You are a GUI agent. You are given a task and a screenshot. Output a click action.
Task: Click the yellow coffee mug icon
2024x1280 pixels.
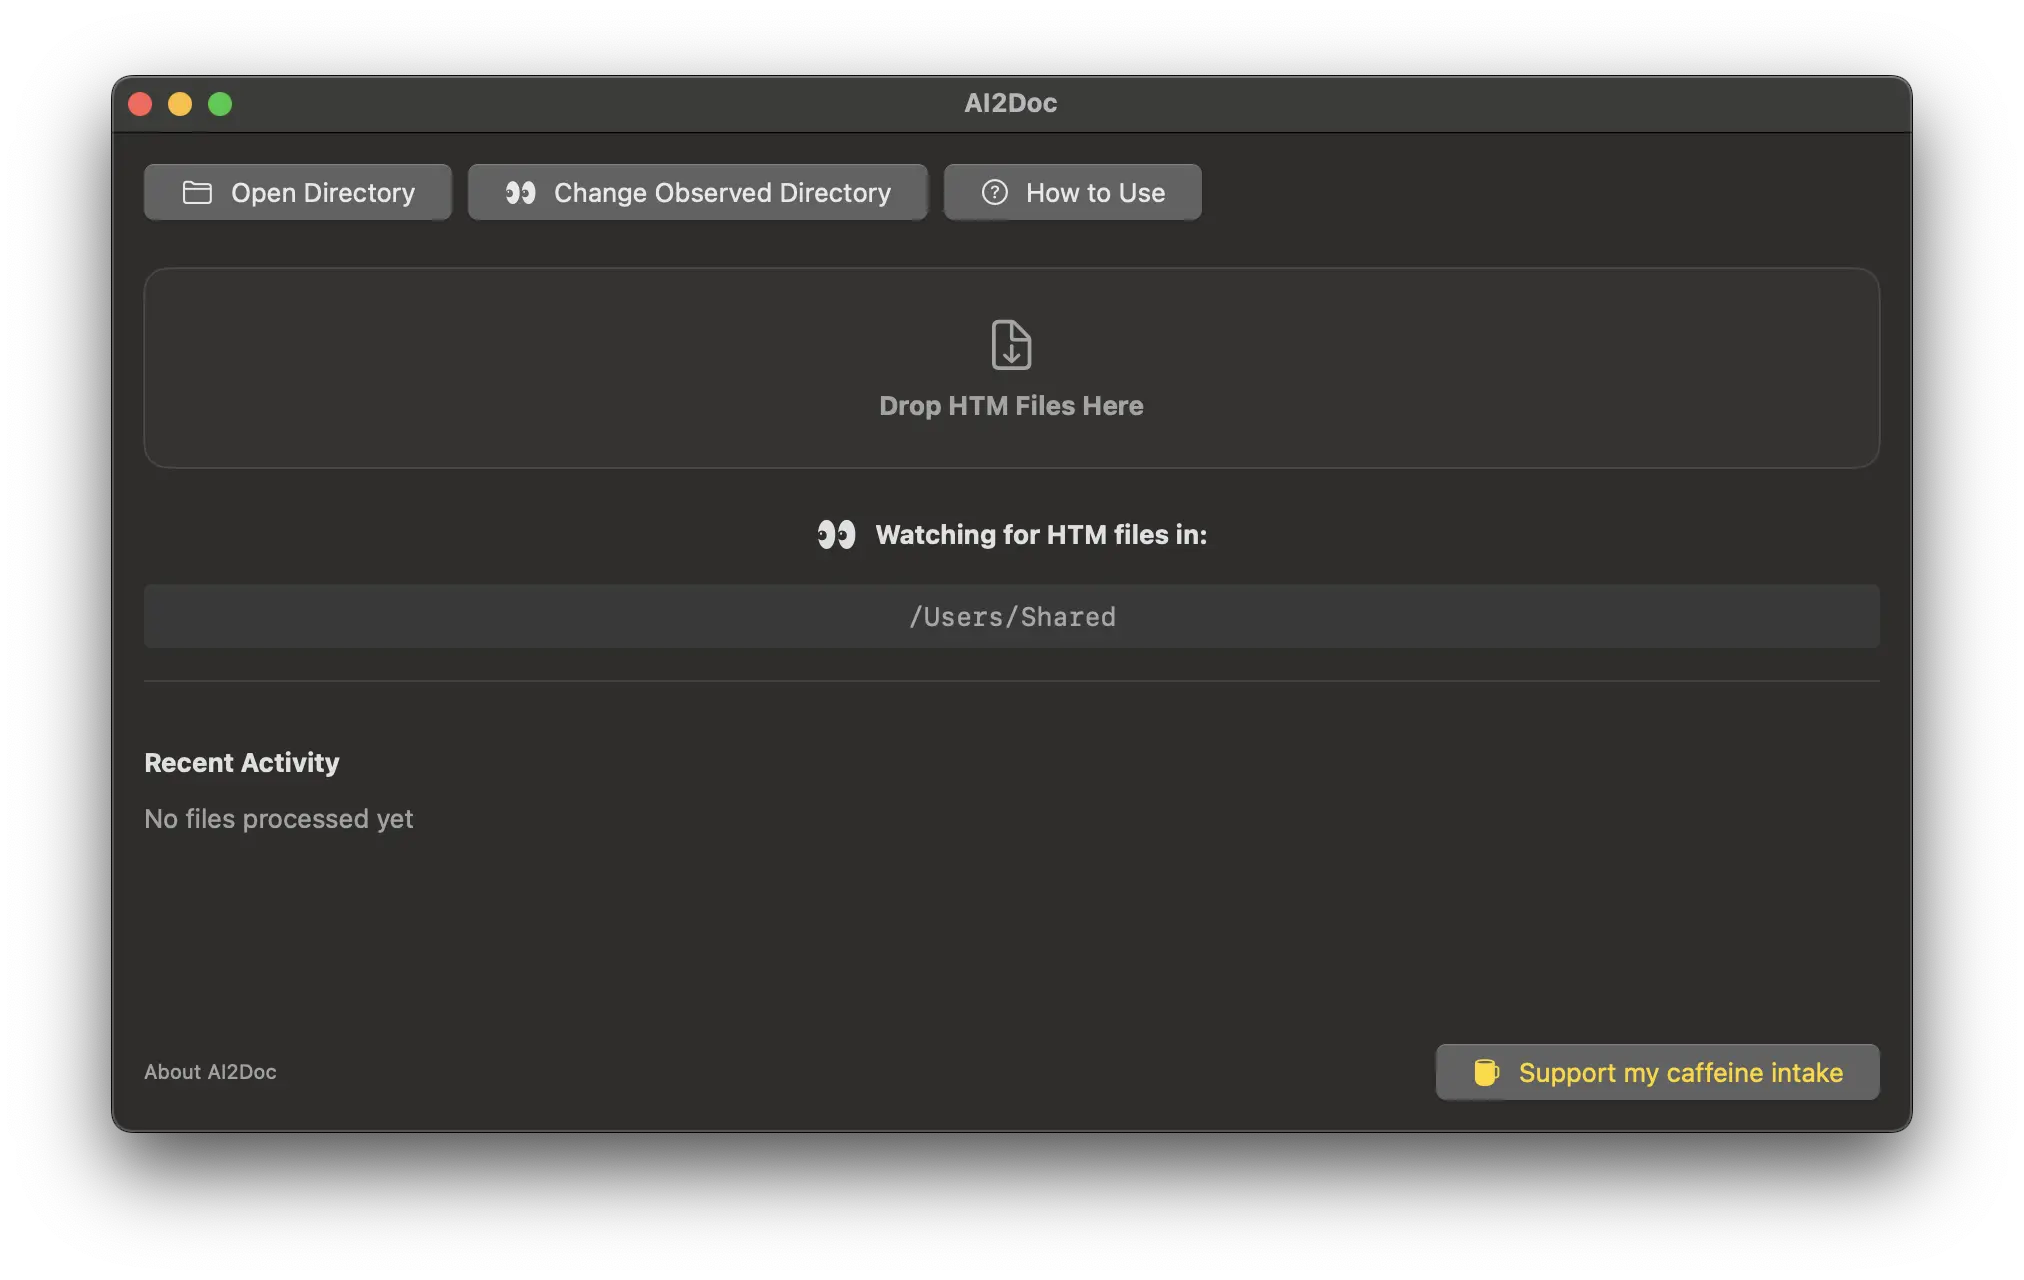pos(1486,1072)
